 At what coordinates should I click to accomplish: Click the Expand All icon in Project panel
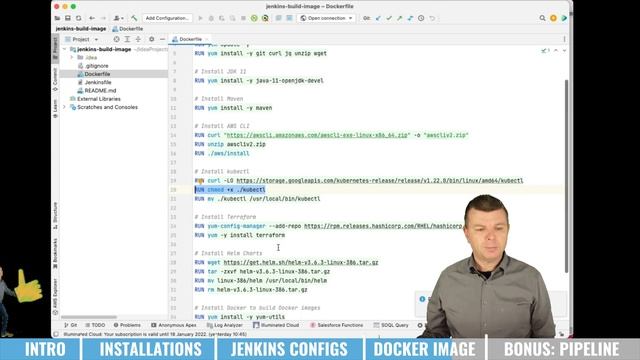click(x=127, y=39)
